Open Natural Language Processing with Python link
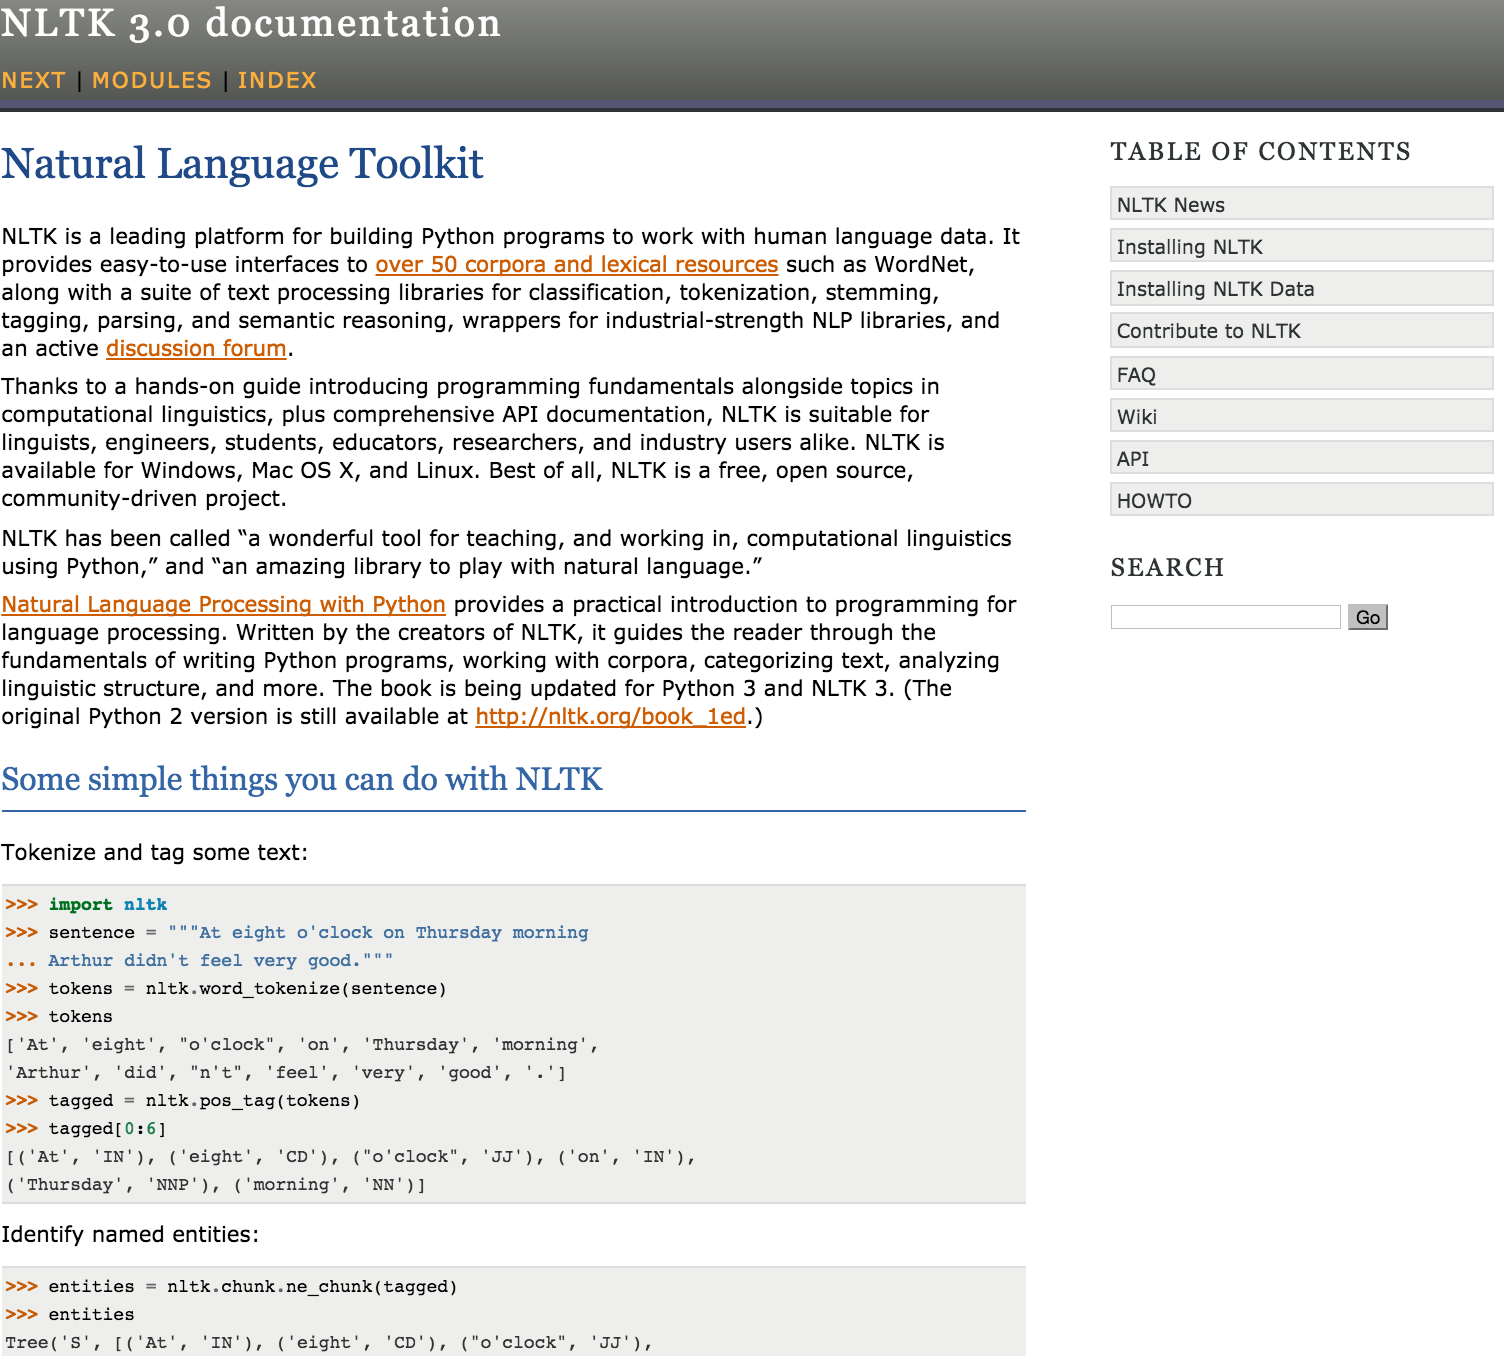The height and width of the screenshot is (1356, 1504). (x=223, y=604)
